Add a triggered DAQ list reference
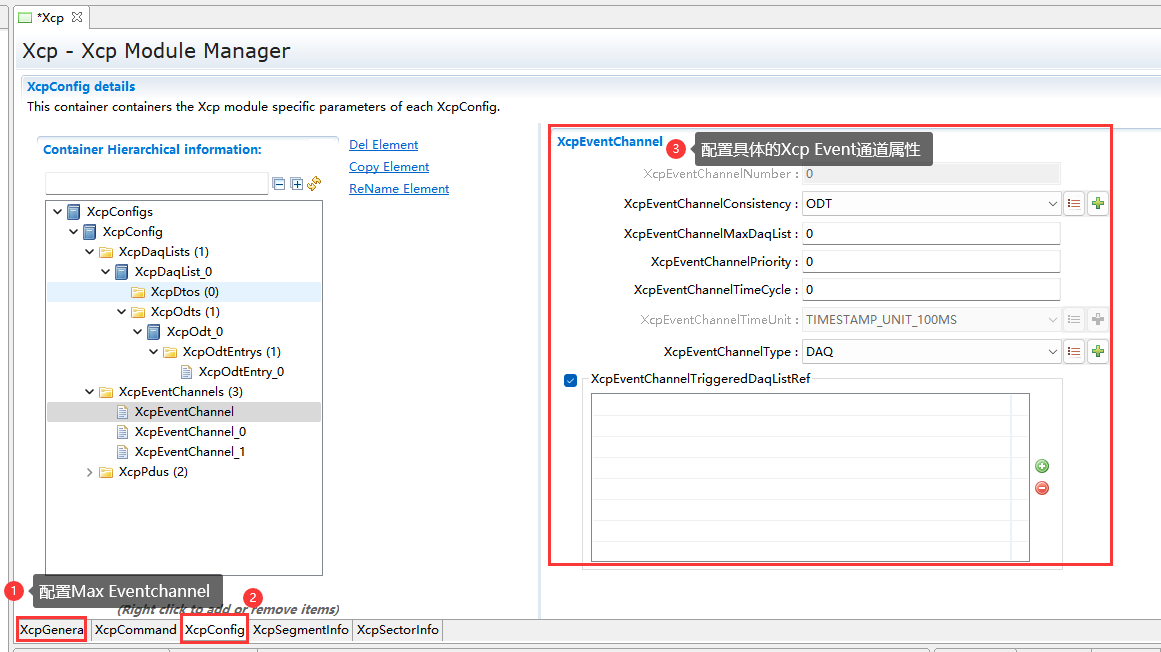1161x652 pixels. [1042, 466]
